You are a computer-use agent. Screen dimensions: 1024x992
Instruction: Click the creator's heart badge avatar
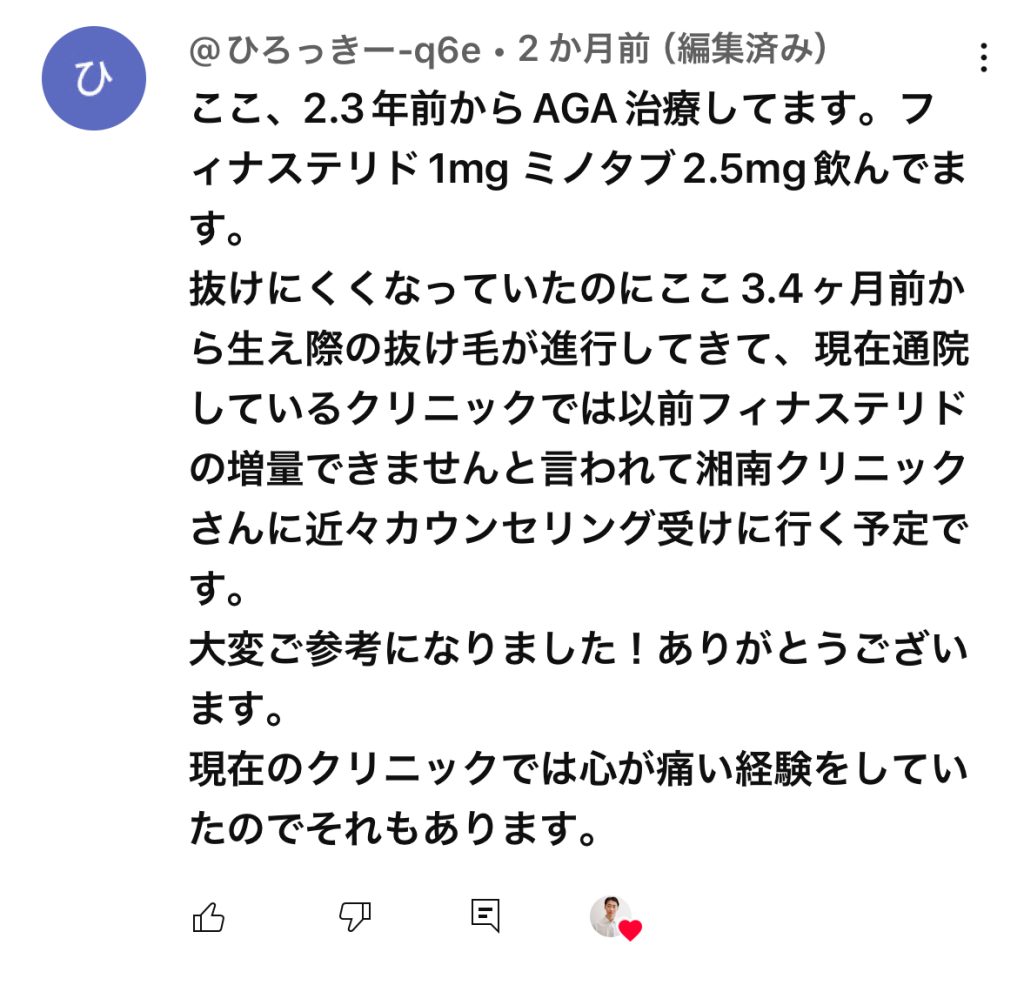click(609, 916)
